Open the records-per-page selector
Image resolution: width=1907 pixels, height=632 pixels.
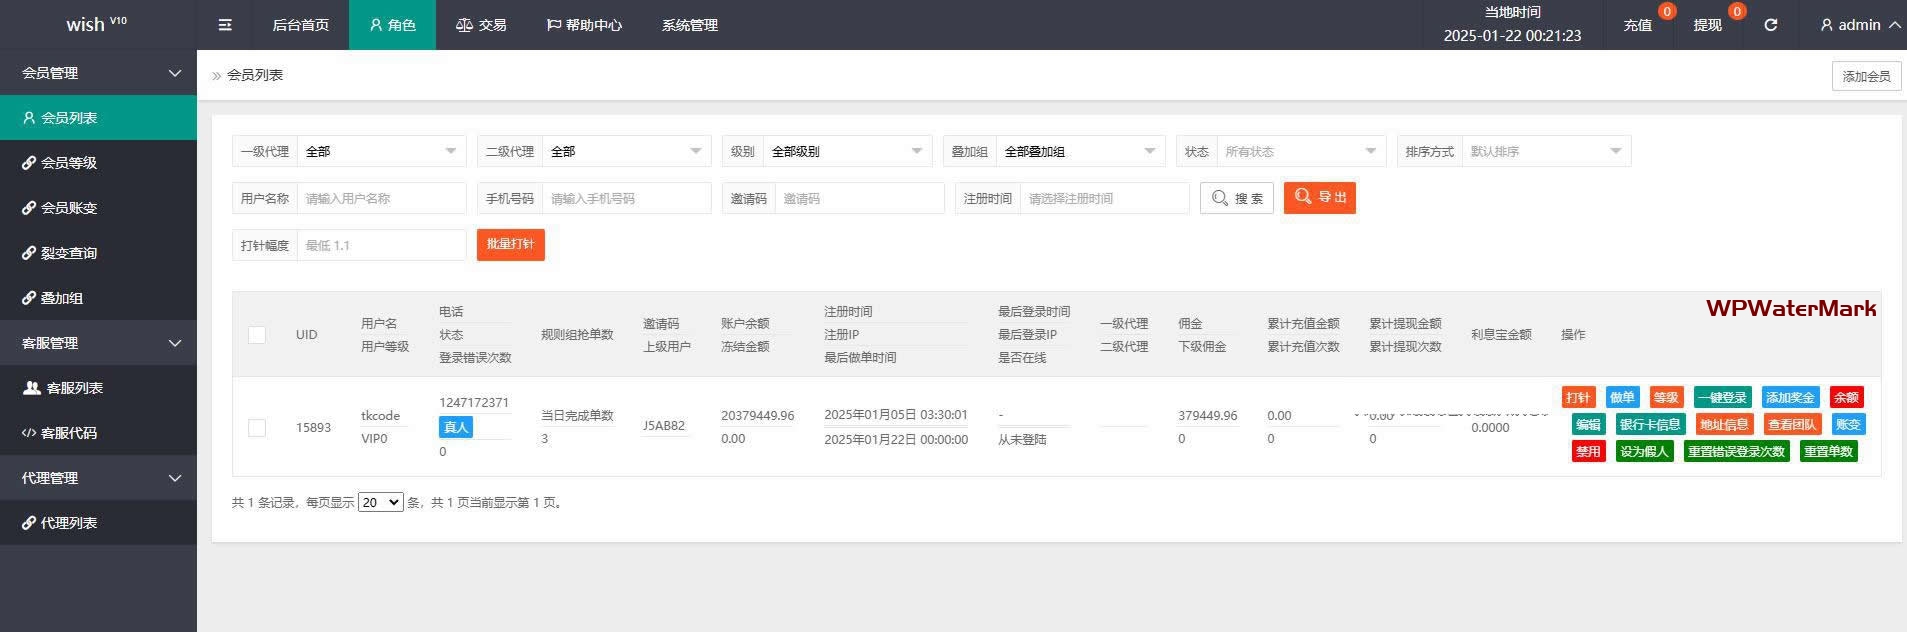pos(380,503)
